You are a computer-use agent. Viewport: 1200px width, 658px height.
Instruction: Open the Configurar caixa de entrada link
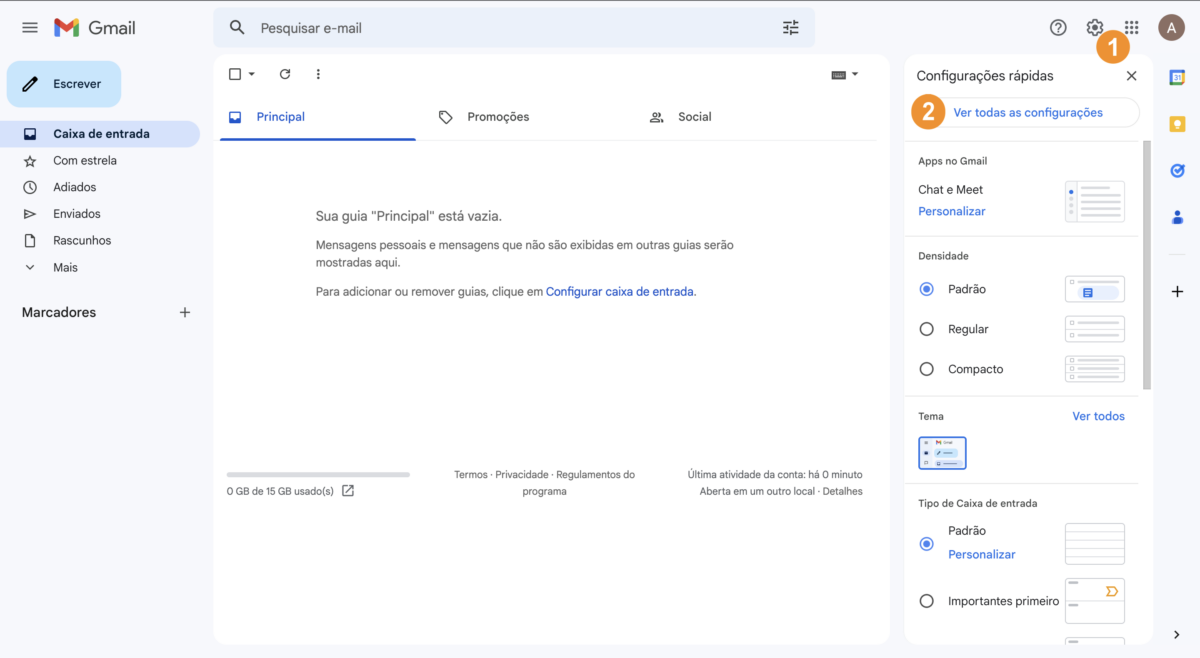[619, 292]
